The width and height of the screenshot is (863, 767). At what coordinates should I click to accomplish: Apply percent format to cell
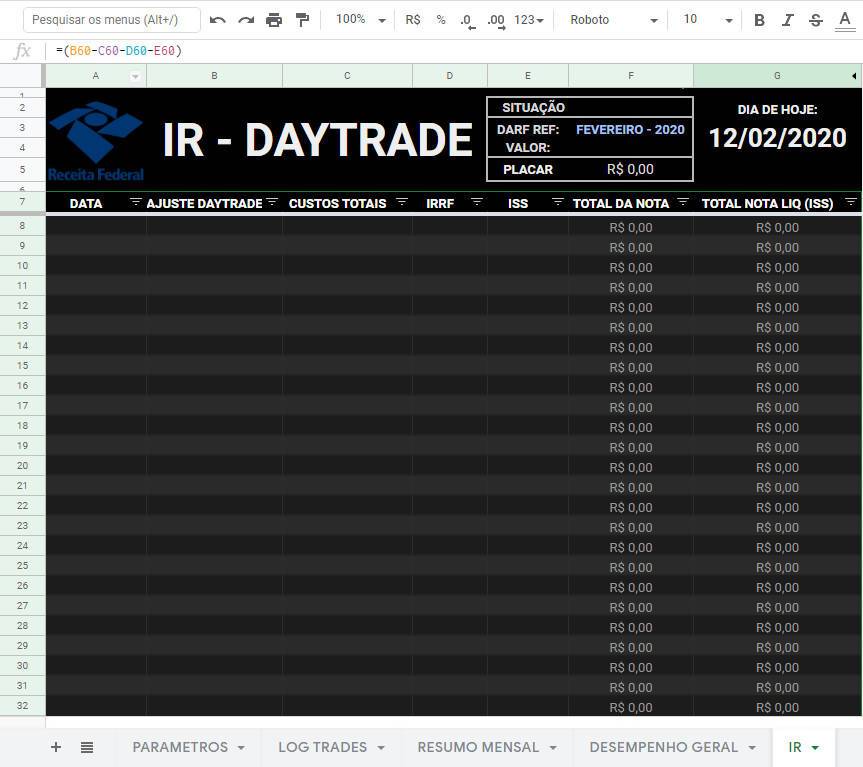[440, 20]
